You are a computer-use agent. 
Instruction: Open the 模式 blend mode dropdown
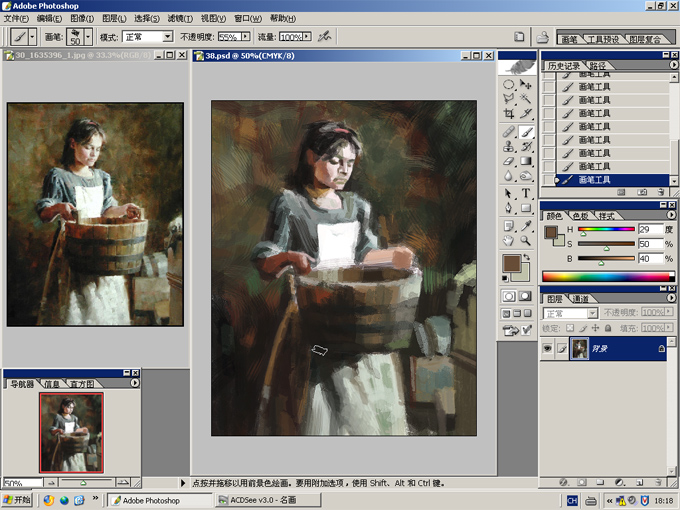click(x=168, y=37)
